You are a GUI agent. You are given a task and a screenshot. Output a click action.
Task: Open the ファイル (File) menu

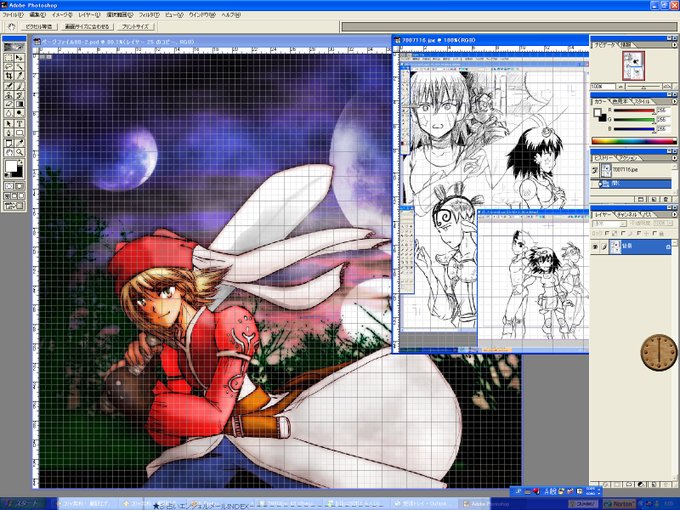(x=13, y=15)
